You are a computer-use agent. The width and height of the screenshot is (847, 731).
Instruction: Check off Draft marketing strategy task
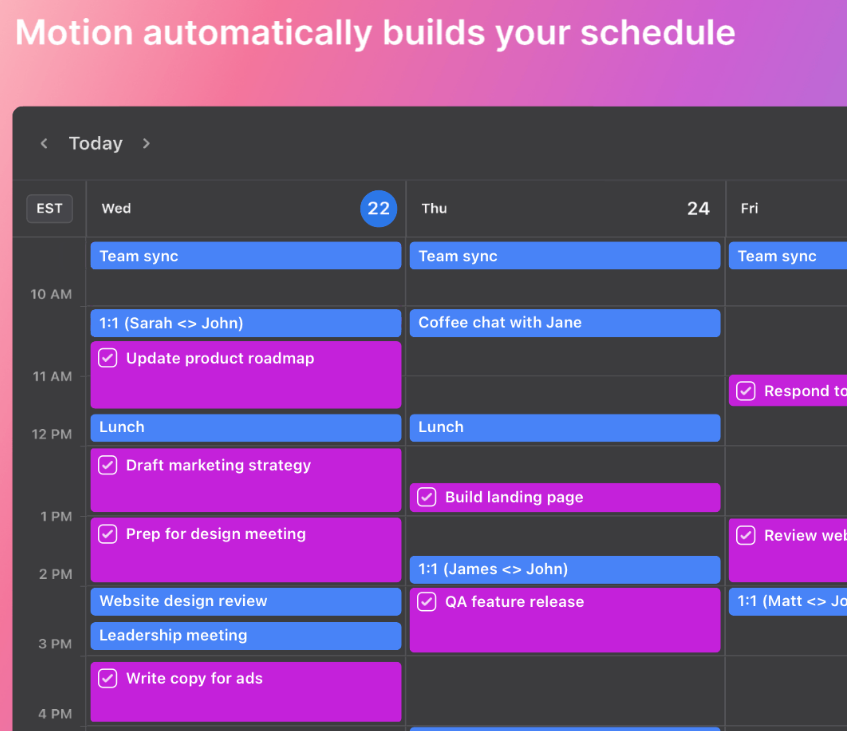coord(108,465)
